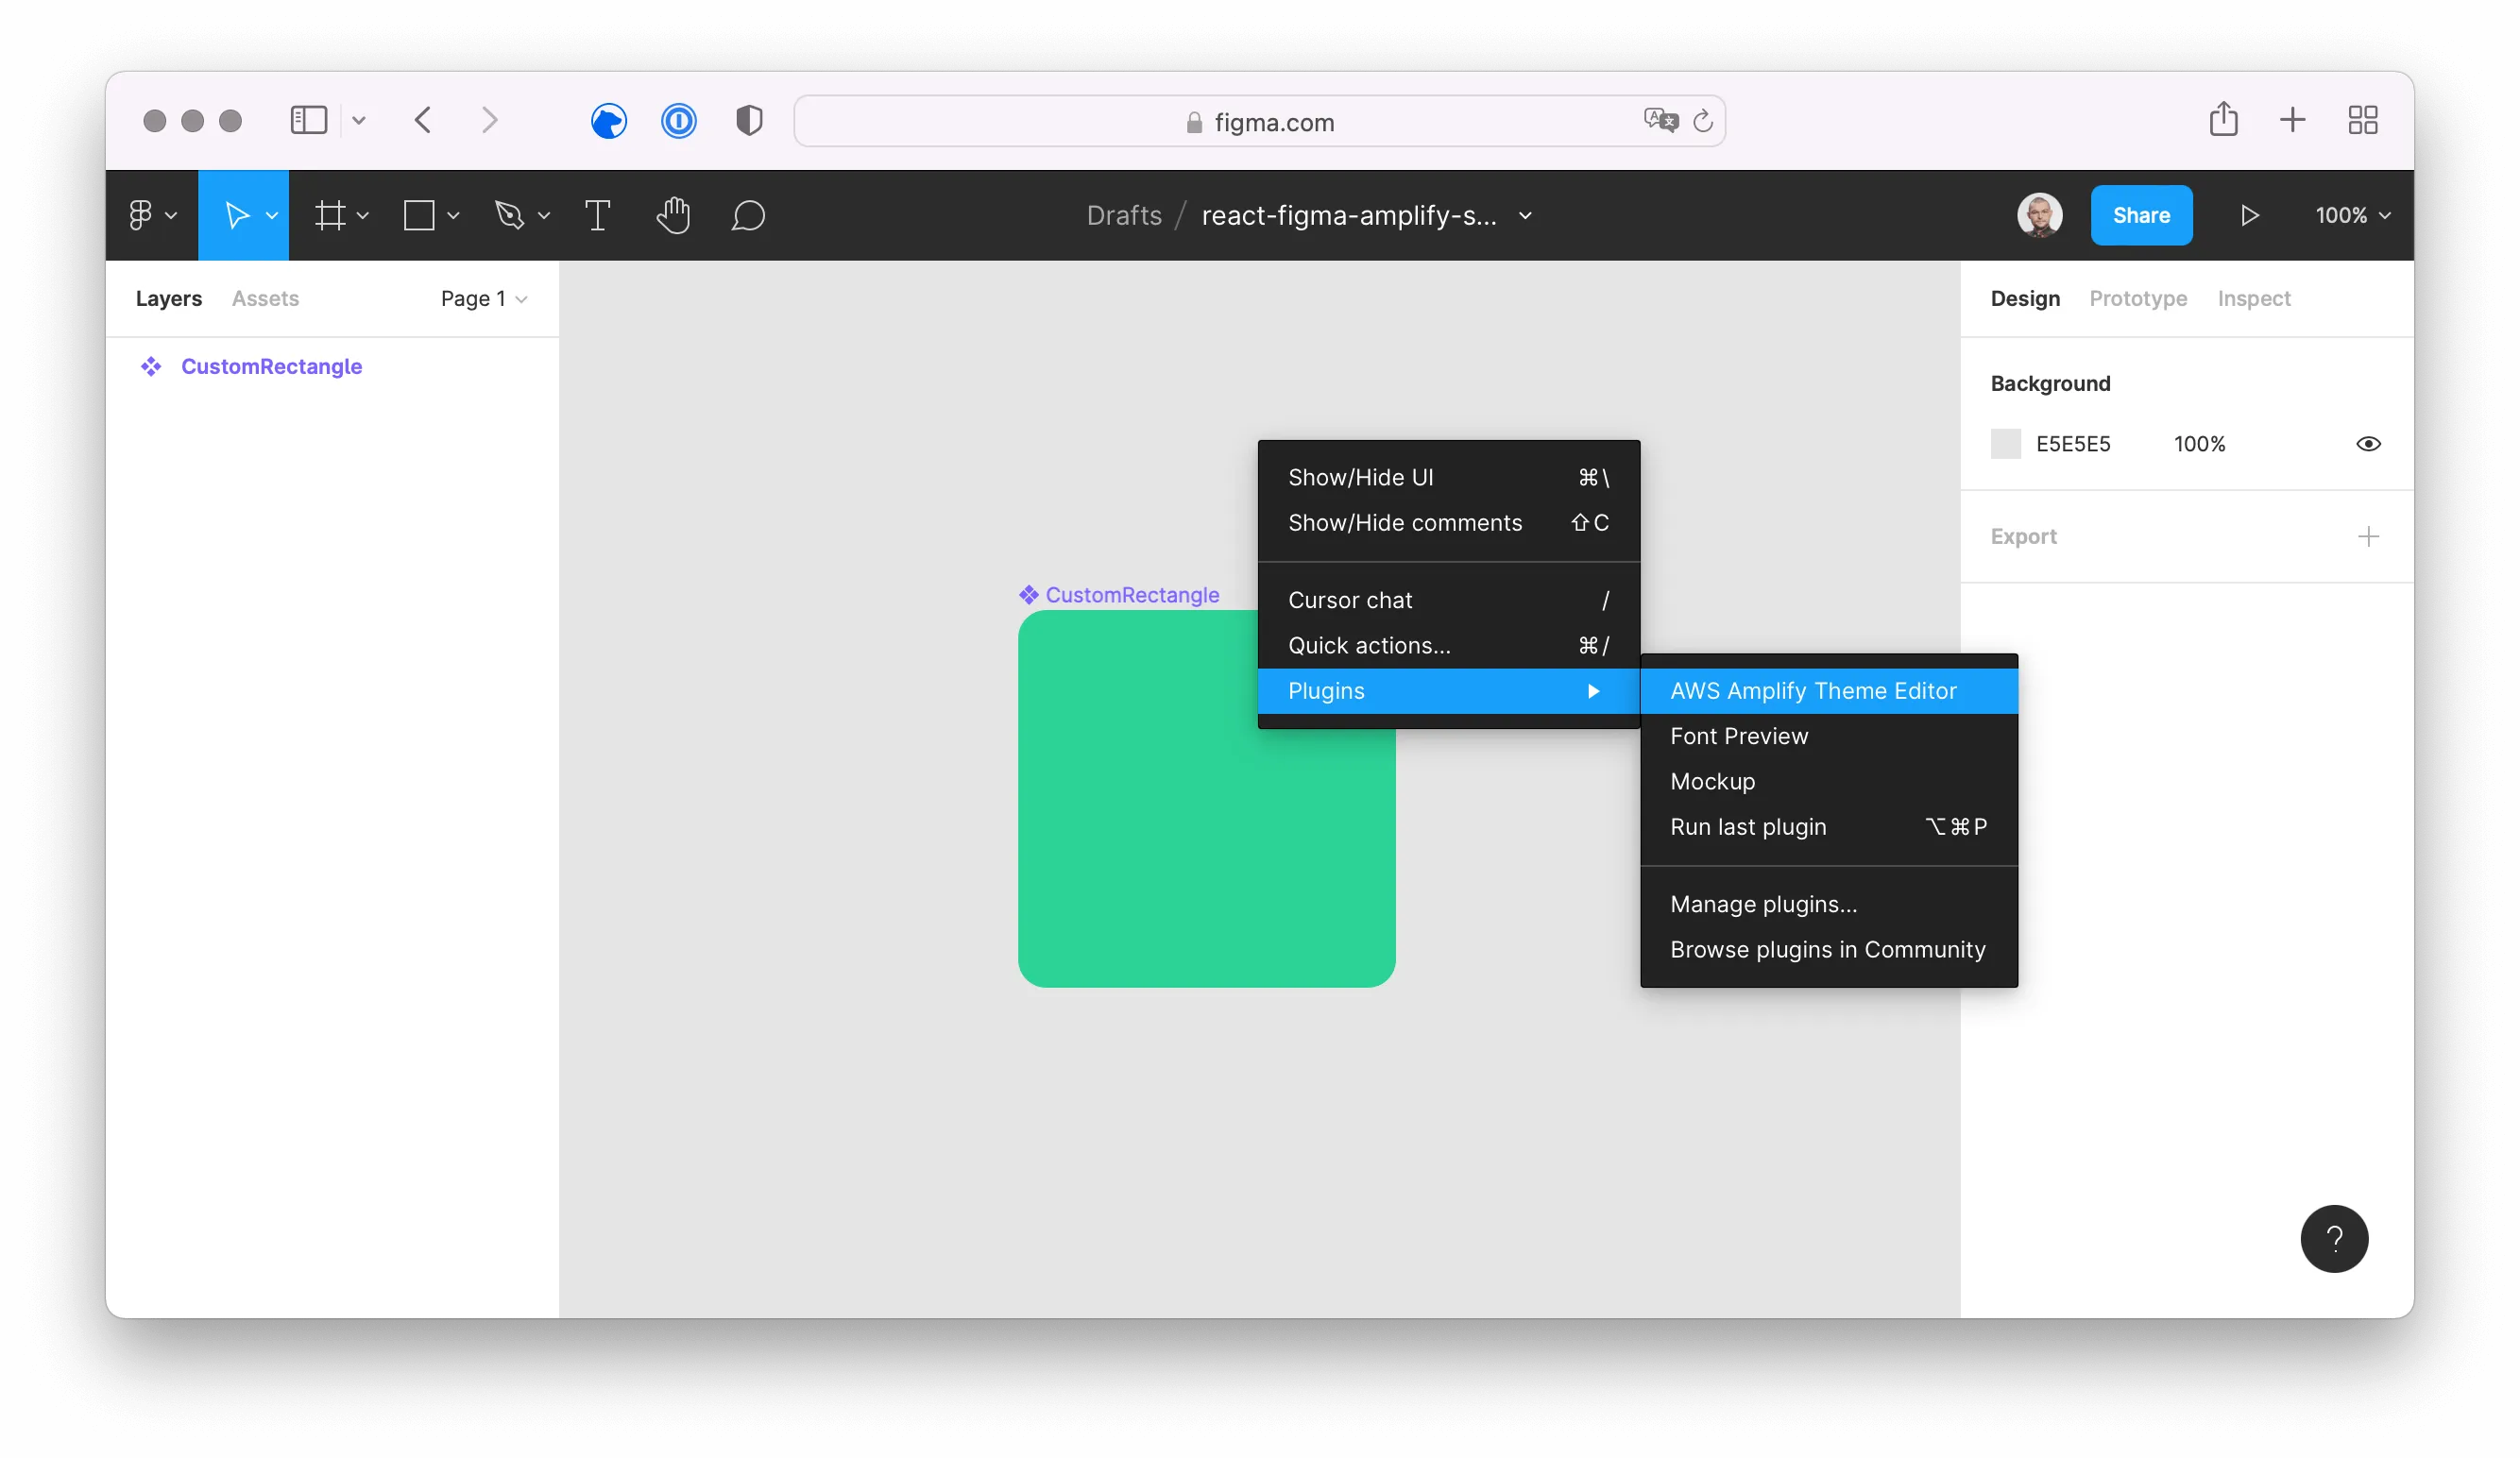The width and height of the screenshot is (2520, 1458).
Task: Launch the AWS Amplify Theme Editor plugin
Action: (1813, 690)
